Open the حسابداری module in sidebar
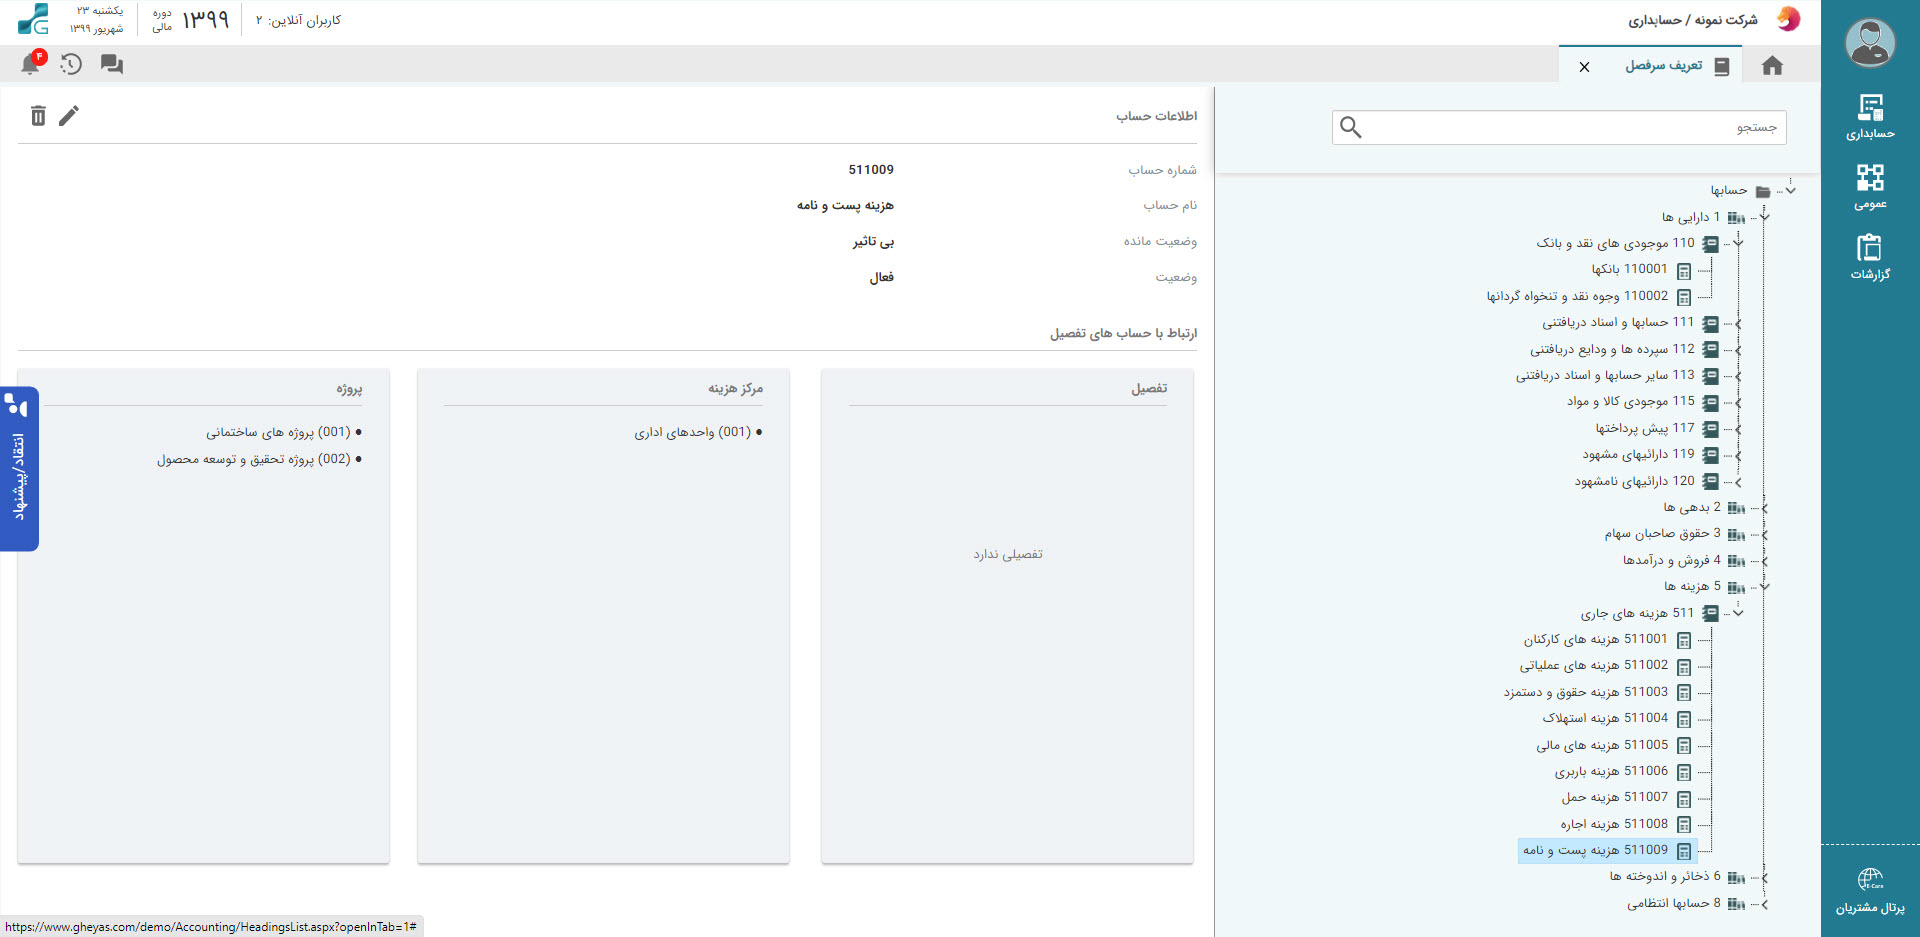This screenshot has width=1920, height=937. pyautogui.click(x=1870, y=117)
